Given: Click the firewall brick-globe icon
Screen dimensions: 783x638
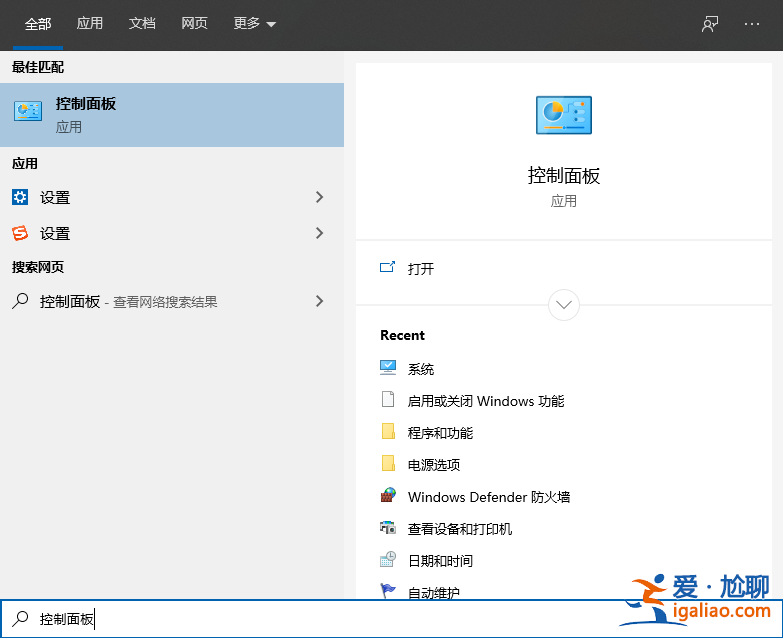Looking at the screenshot, I should 388,495.
